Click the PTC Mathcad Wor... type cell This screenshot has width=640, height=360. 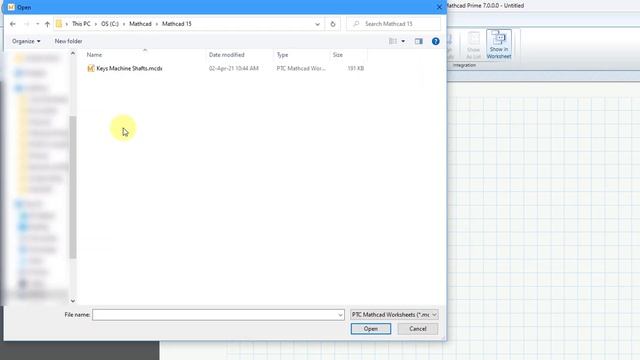pos(301,69)
